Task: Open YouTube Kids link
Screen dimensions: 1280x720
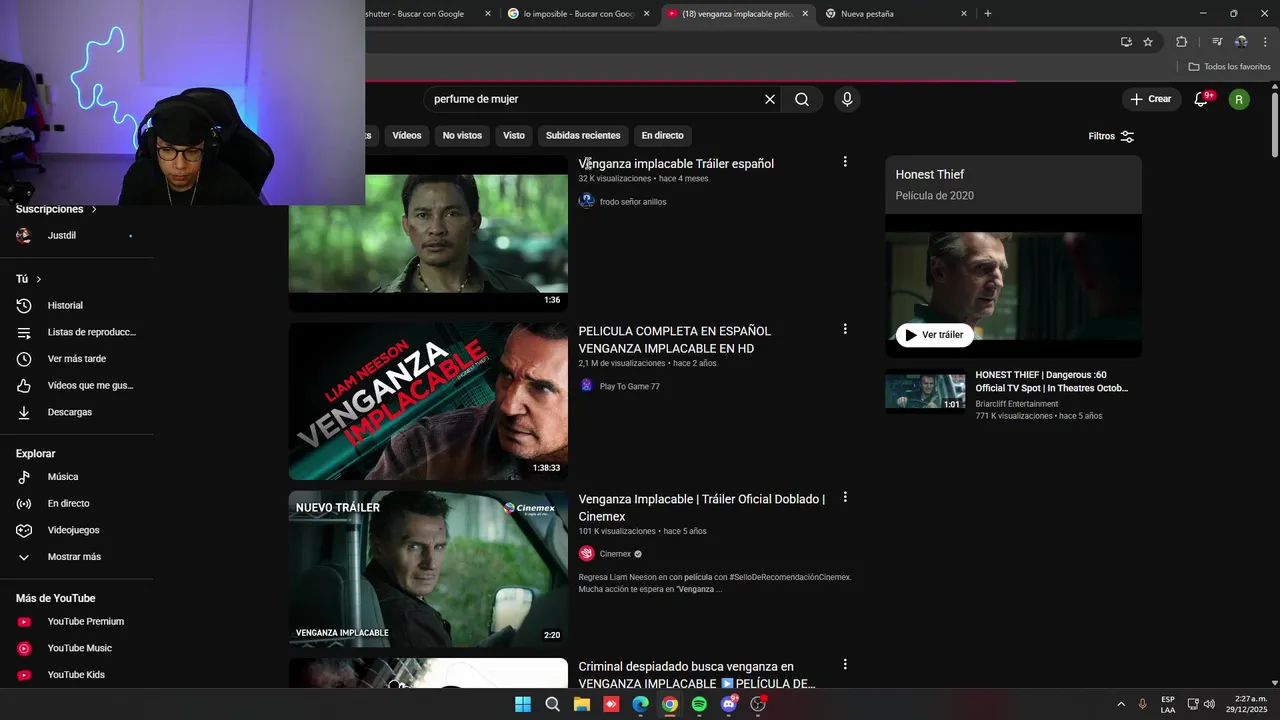Action: coord(76,675)
